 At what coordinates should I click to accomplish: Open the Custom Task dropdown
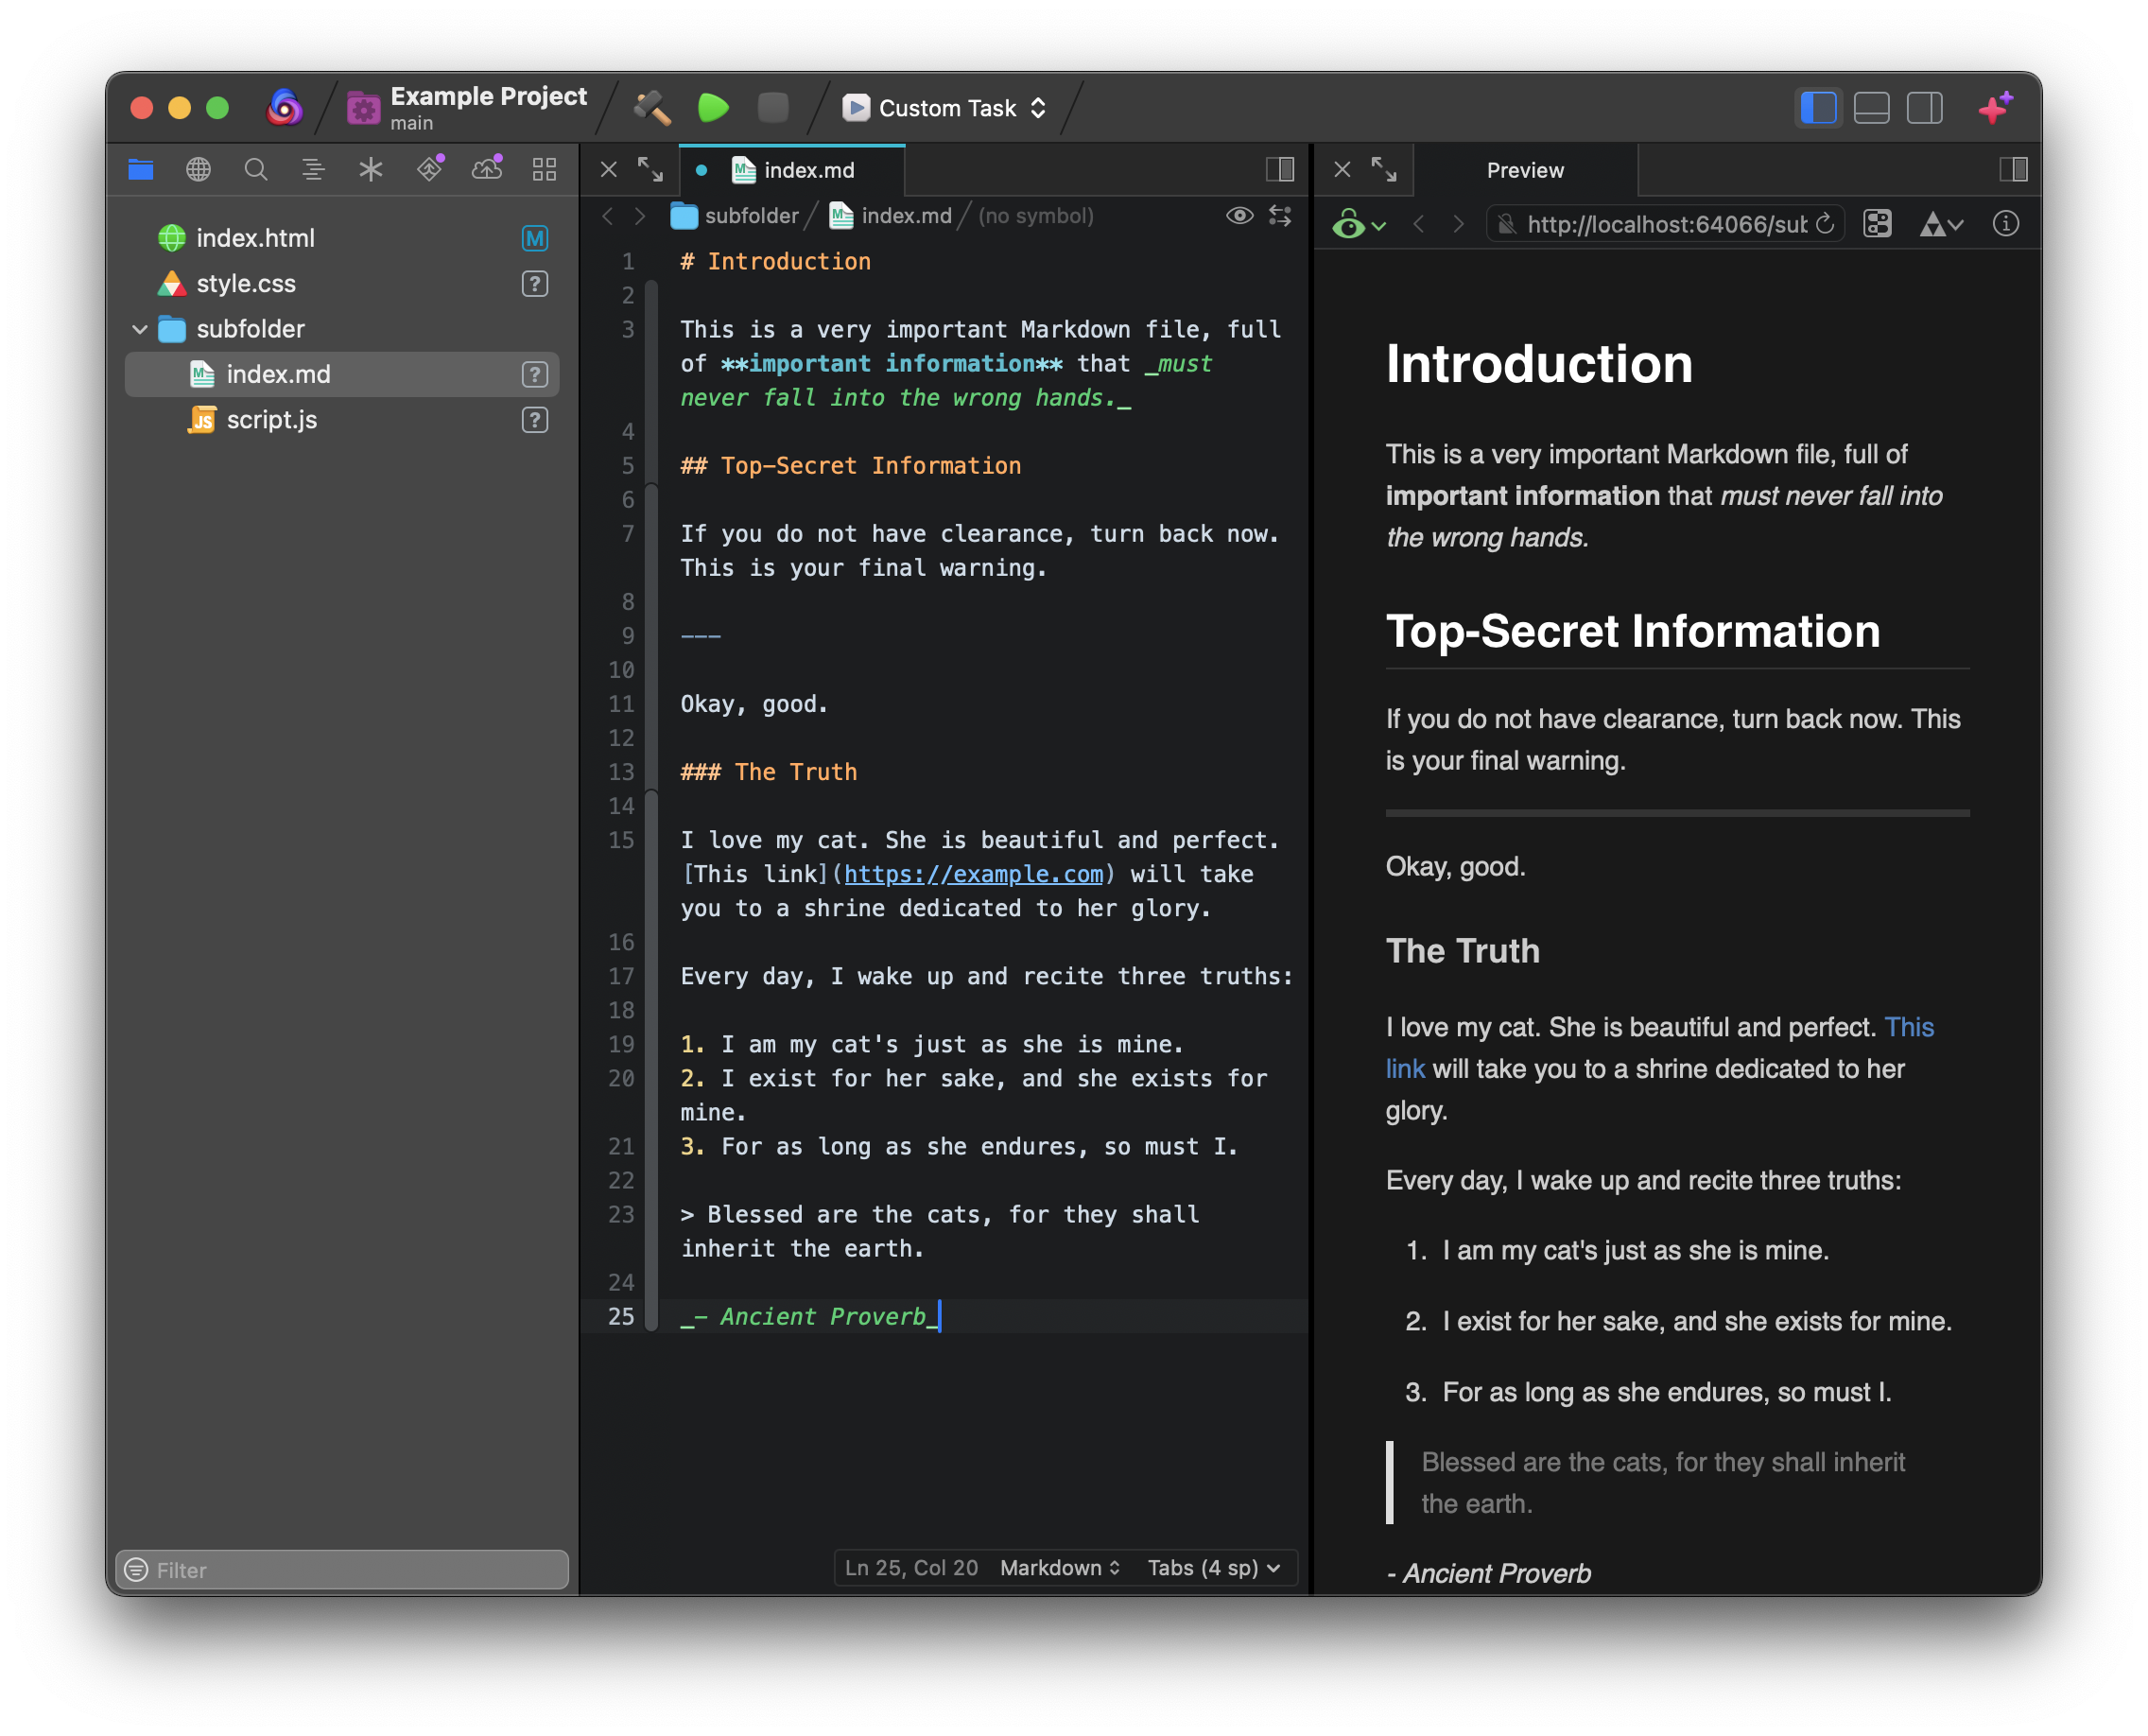click(x=945, y=107)
